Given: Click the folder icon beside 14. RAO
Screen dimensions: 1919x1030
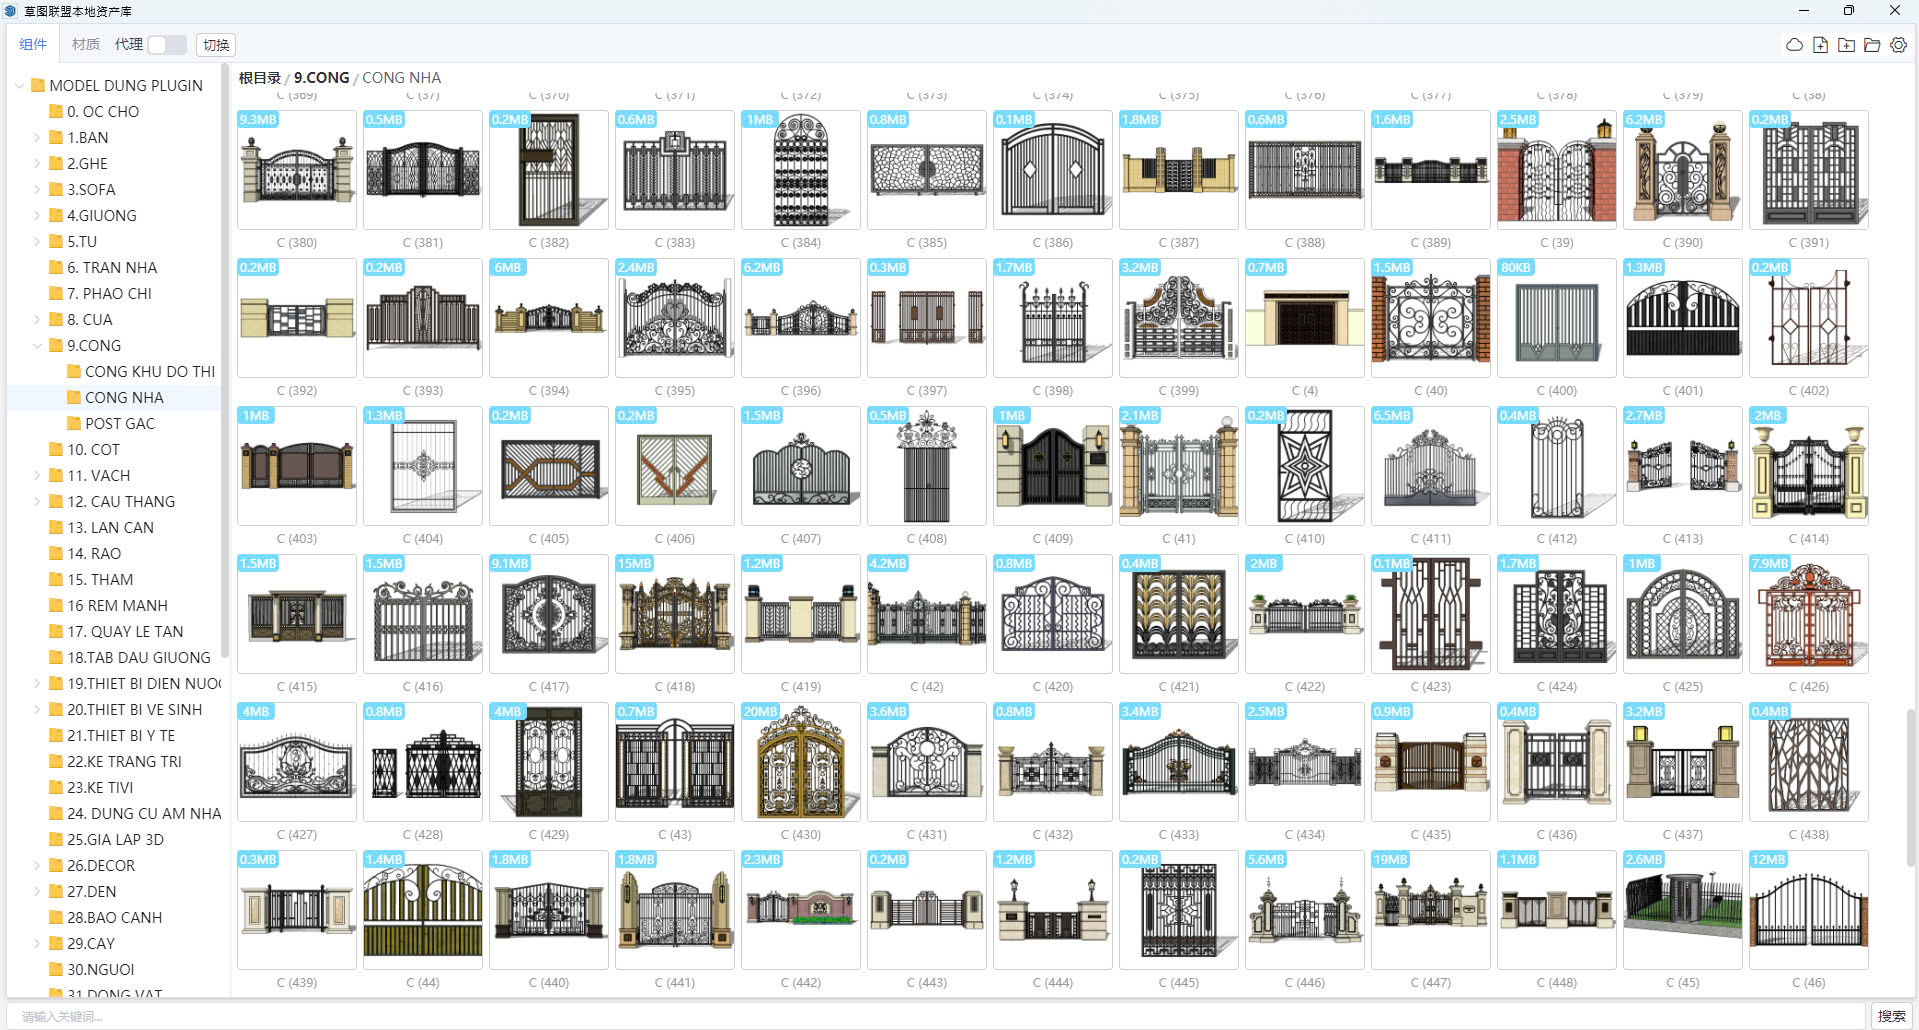Looking at the screenshot, I should point(56,553).
